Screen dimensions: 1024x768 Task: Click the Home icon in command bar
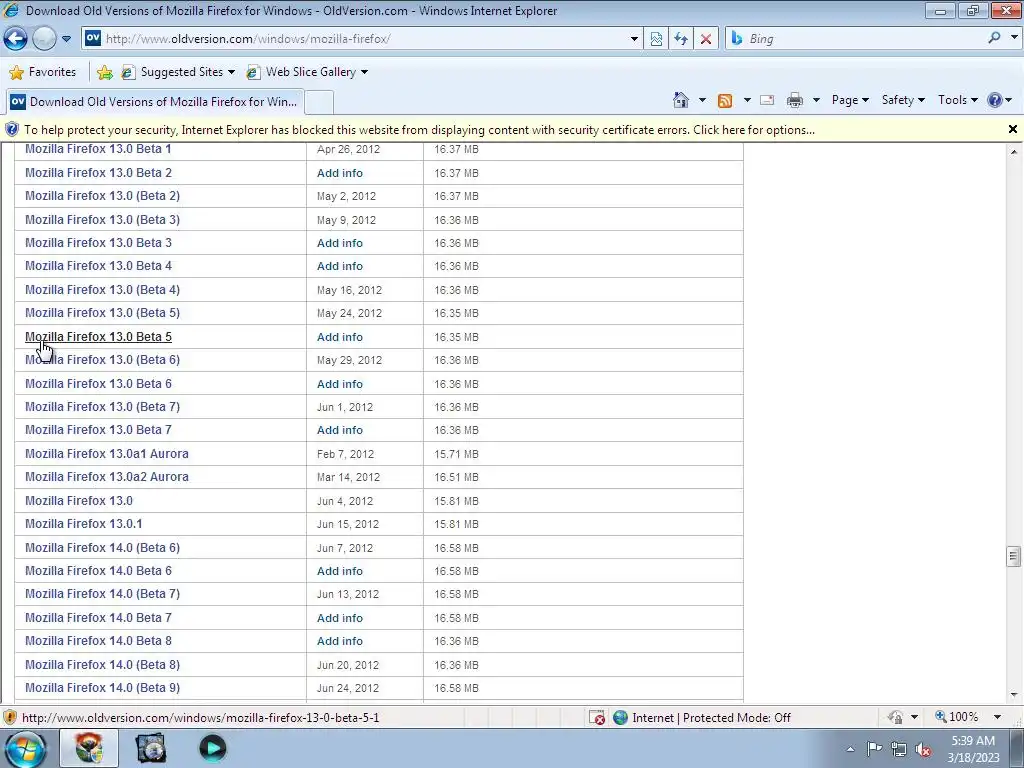coord(681,100)
